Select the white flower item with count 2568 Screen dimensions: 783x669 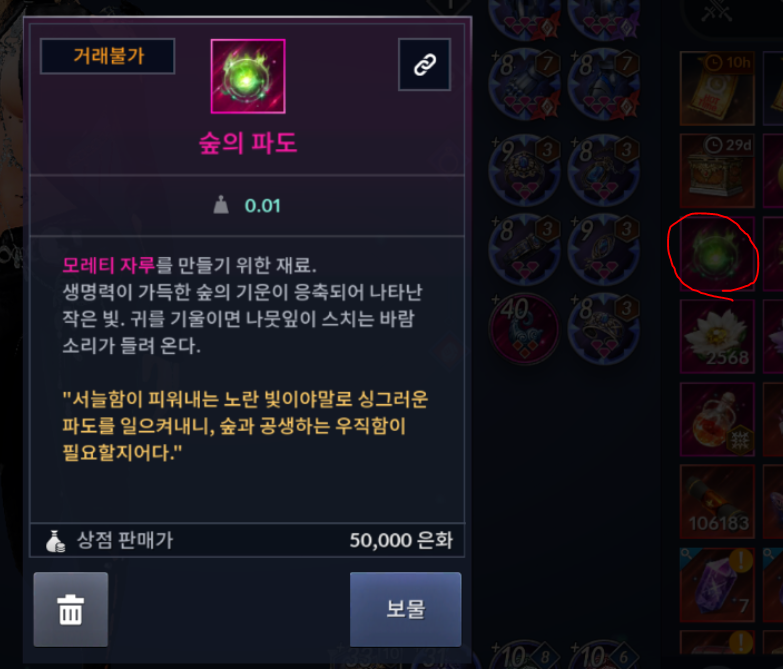[717, 336]
